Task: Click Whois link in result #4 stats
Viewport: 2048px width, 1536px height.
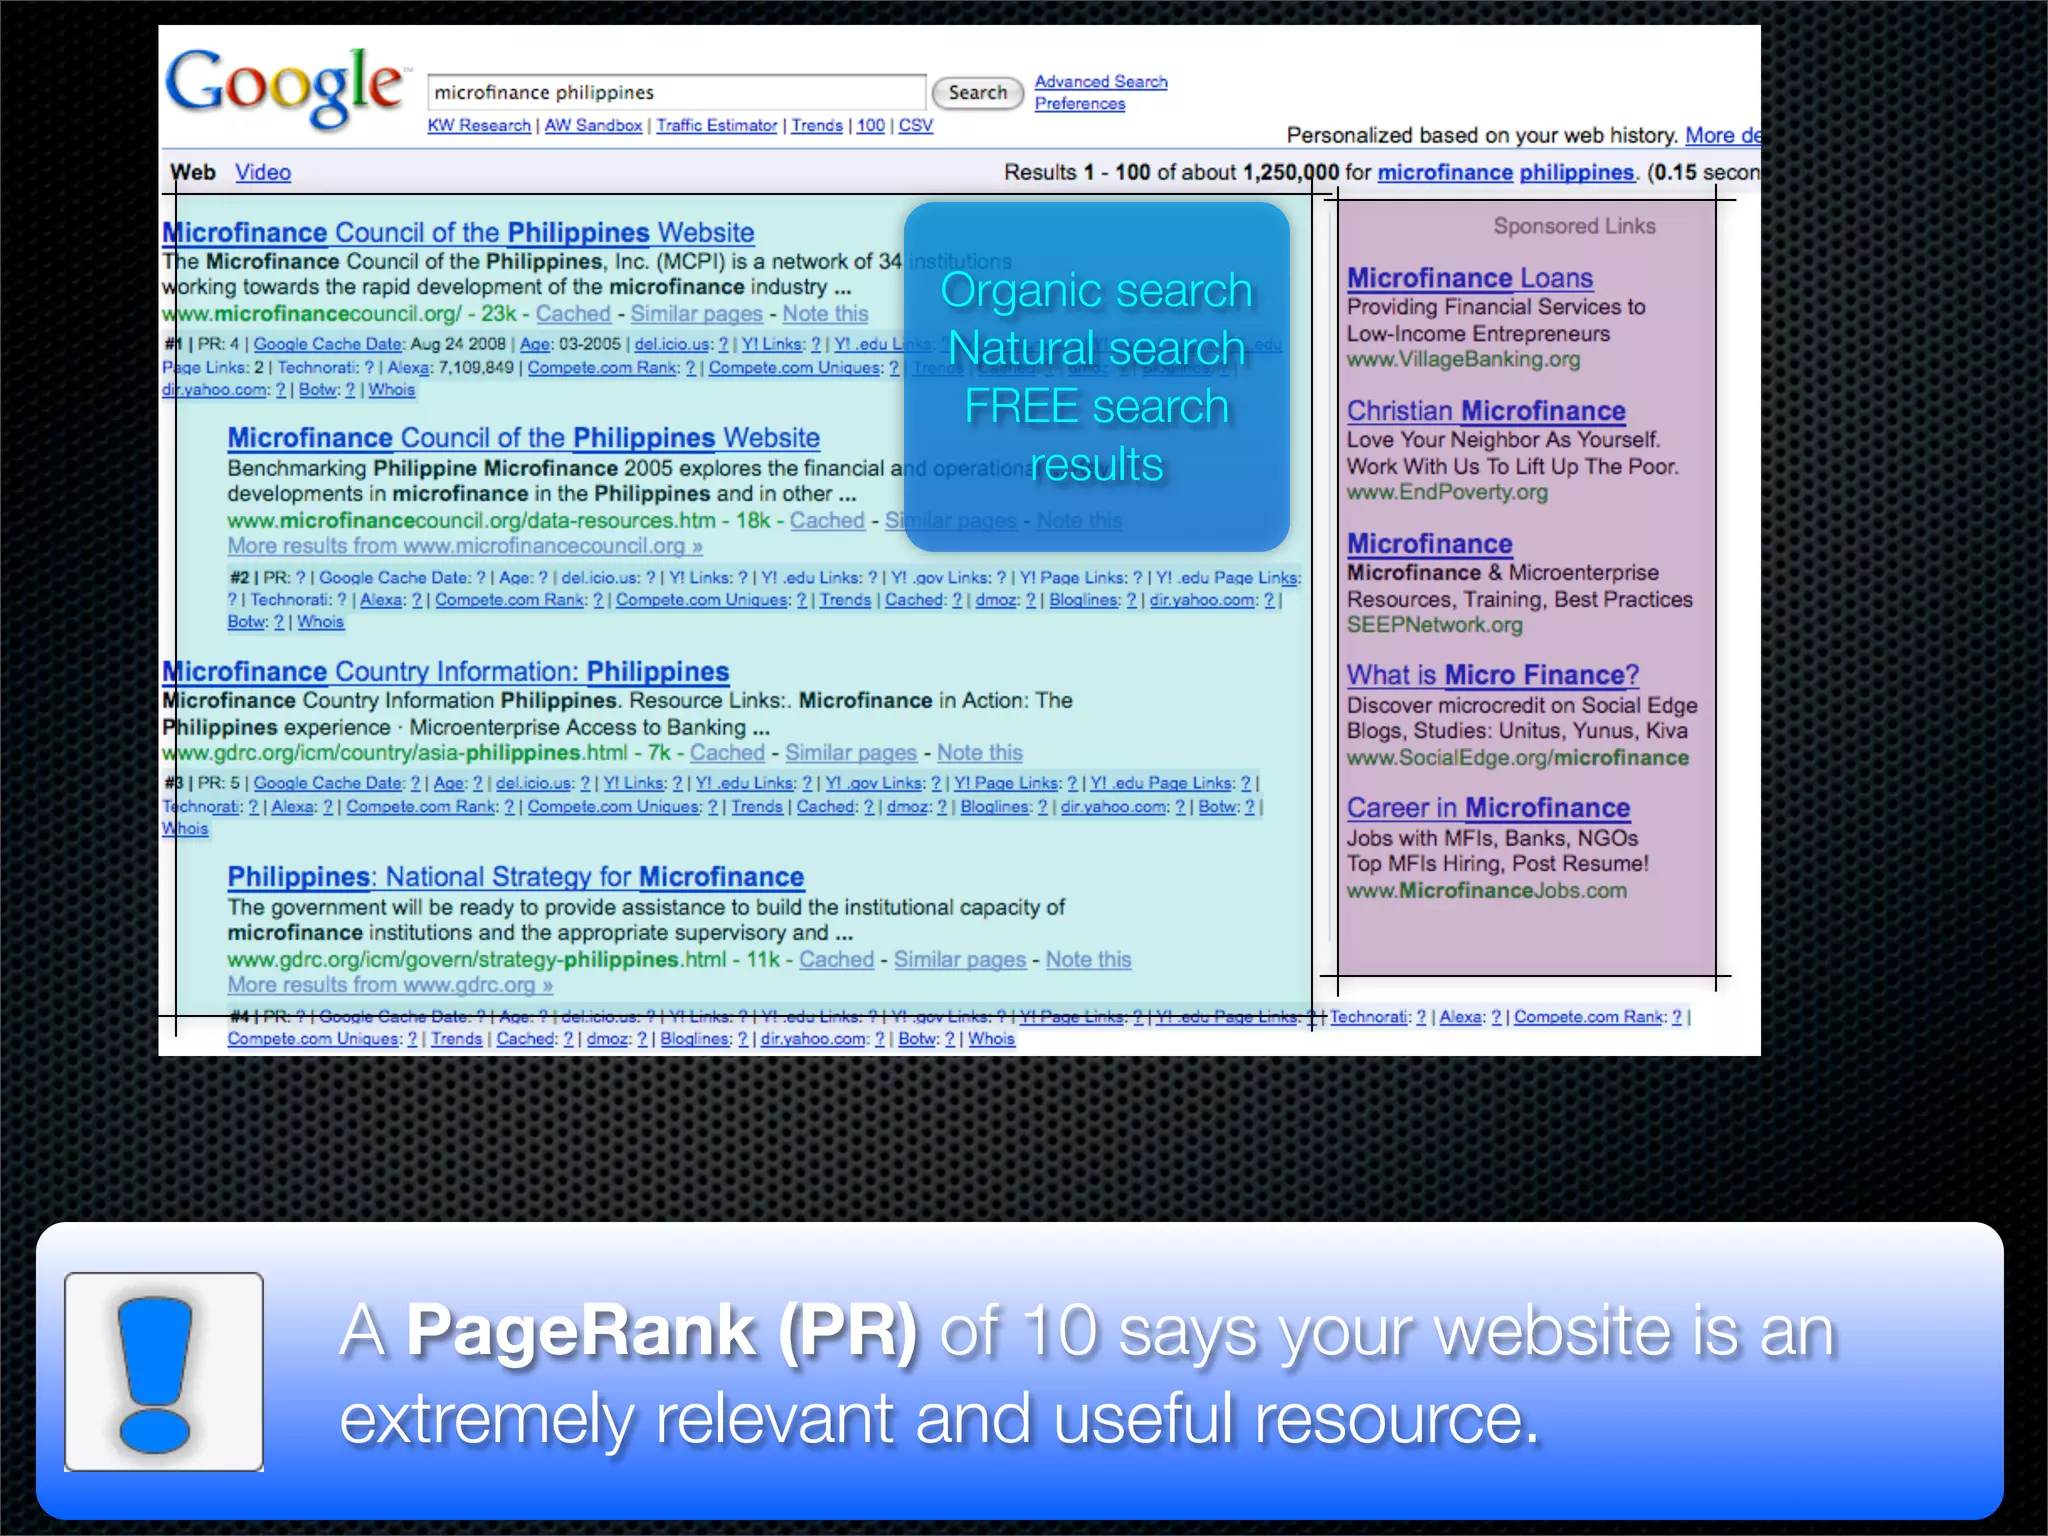Action: [x=991, y=1039]
